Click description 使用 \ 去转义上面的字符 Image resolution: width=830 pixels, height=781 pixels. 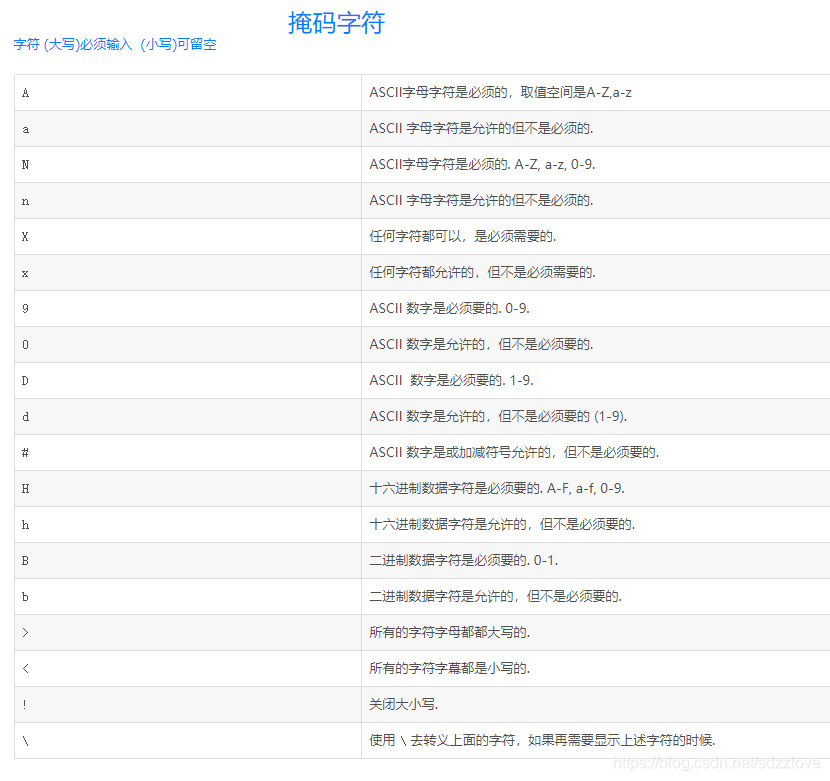tap(442, 741)
